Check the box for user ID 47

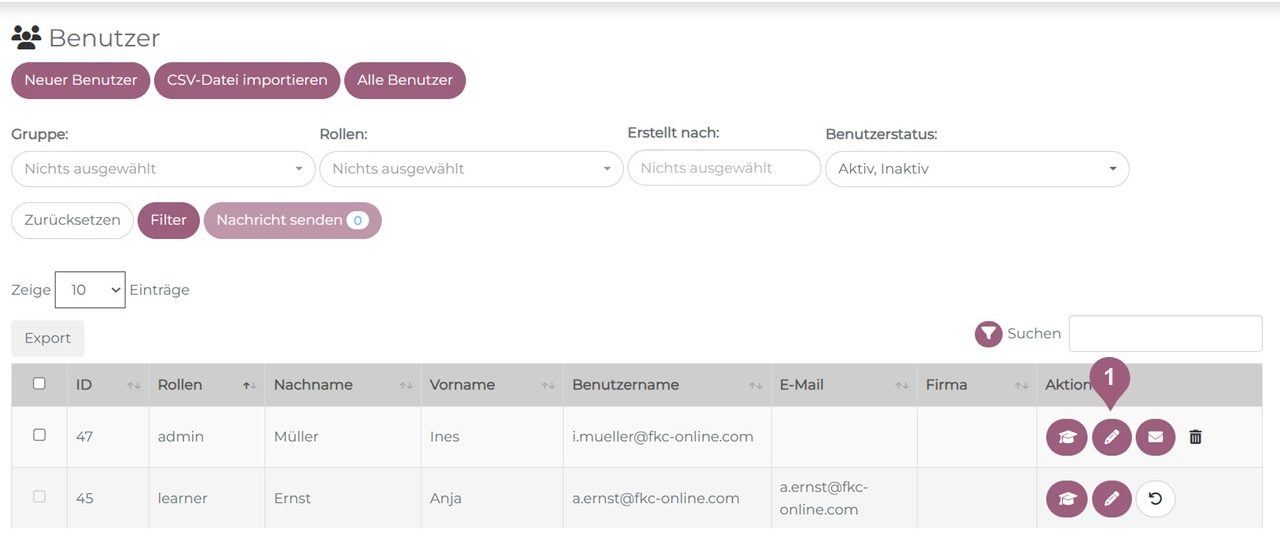pyautogui.click(x=39, y=435)
